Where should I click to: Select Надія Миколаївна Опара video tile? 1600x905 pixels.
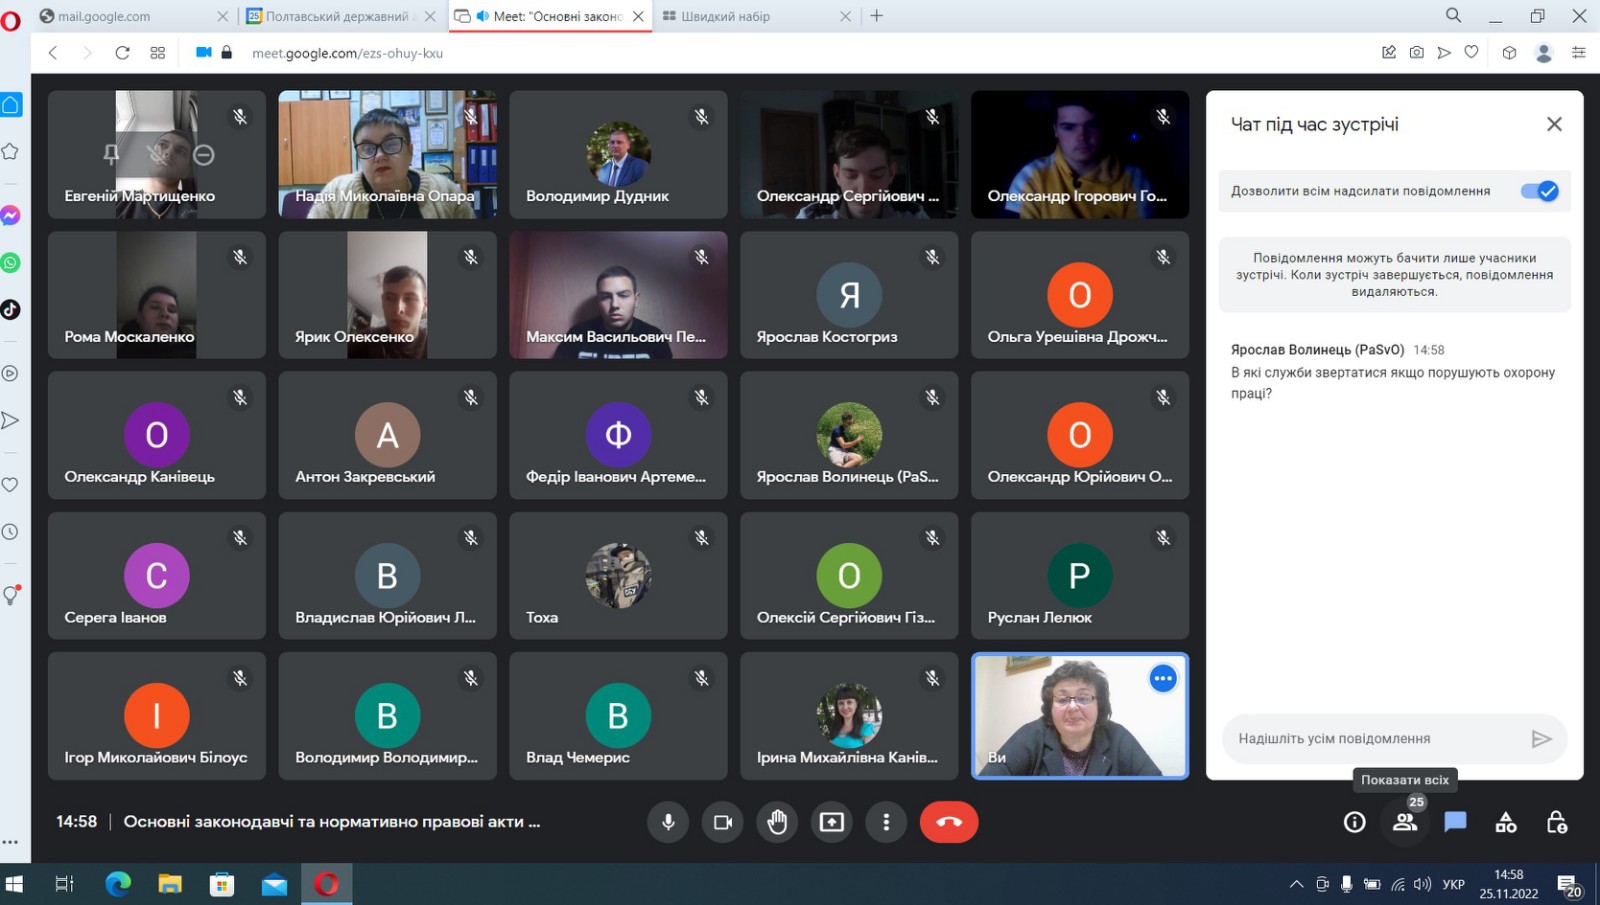[387, 154]
